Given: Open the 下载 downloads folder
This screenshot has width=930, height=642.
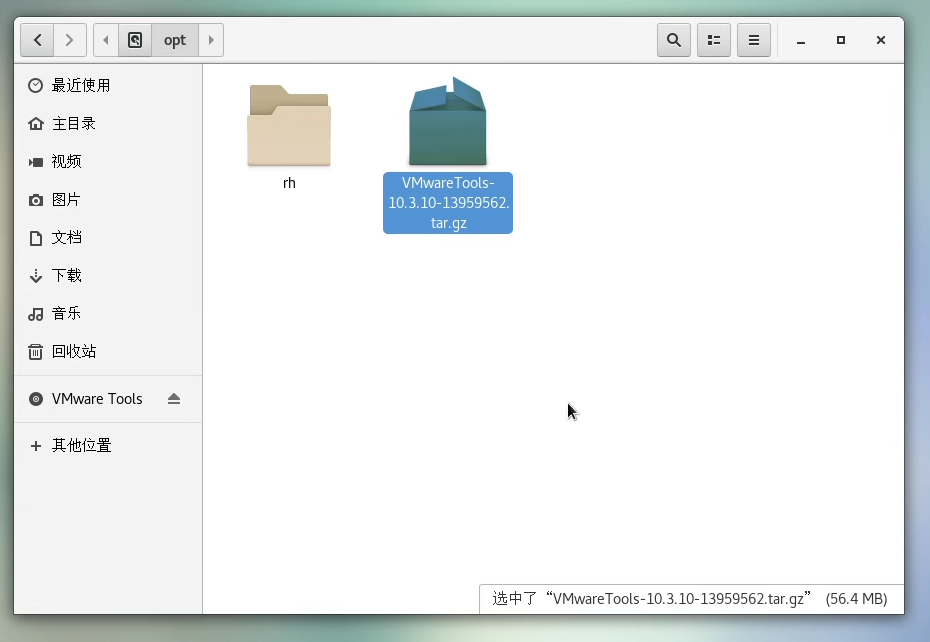Looking at the screenshot, I should 108,275.
